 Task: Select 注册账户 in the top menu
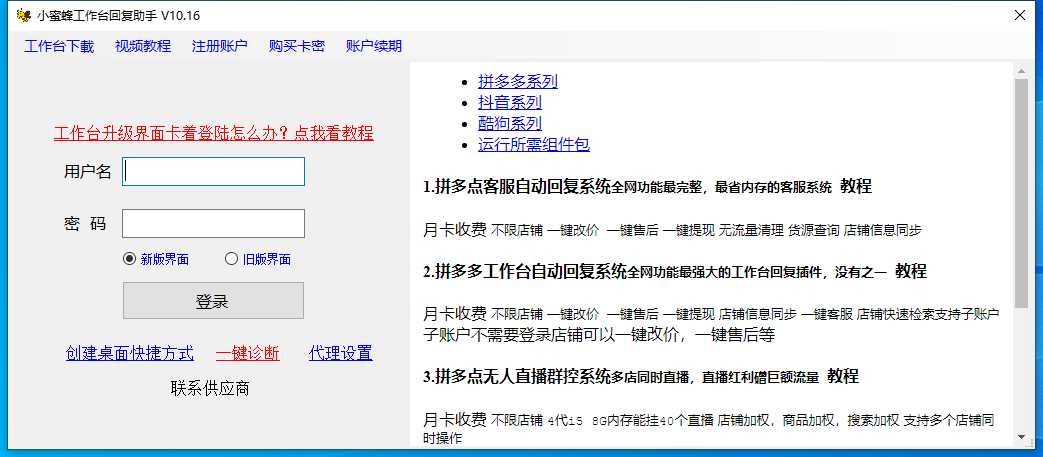219,46
